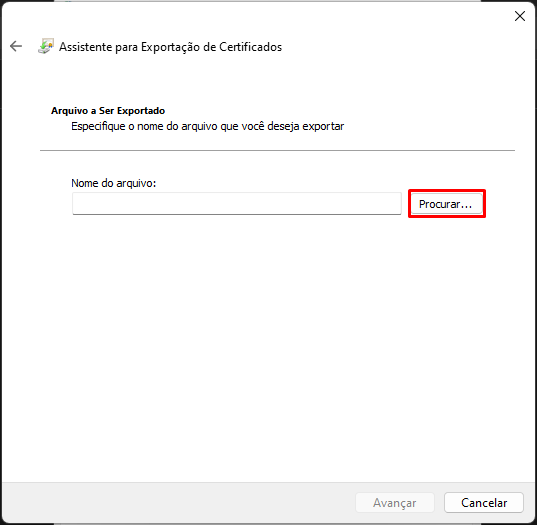Focus the Nome do arquivo text field
The image size is (537, 525).
click(237, 203)
